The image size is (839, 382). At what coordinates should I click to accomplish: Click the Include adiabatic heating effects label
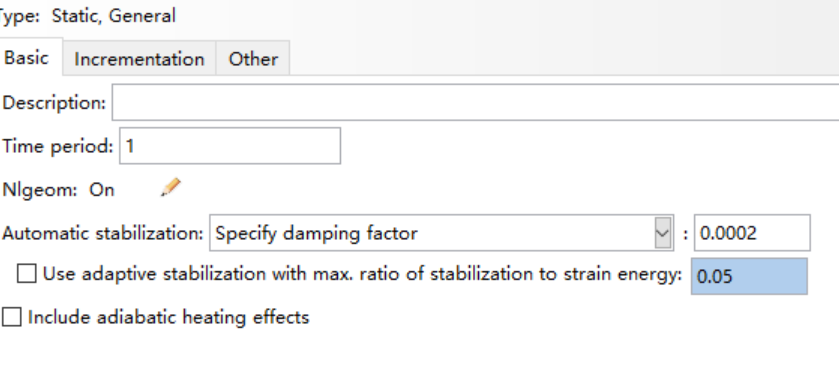(x=169, y=317)
